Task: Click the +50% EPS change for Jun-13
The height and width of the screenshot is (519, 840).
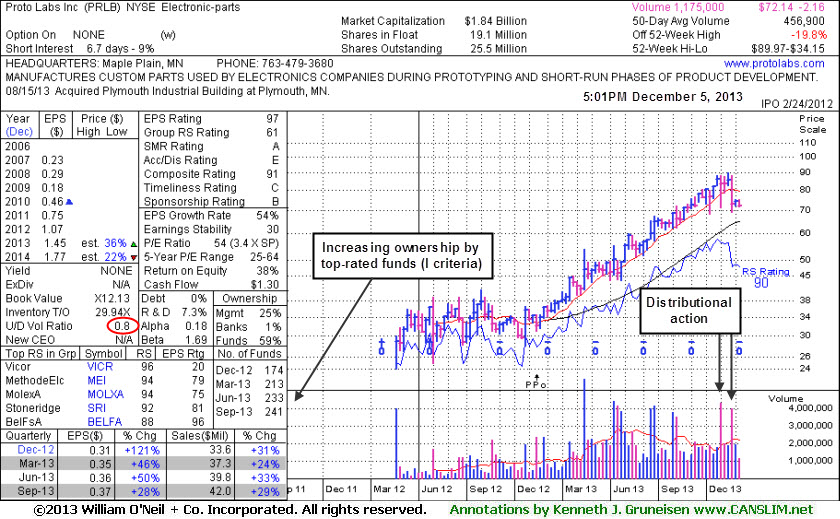Action: pos(145,478)
